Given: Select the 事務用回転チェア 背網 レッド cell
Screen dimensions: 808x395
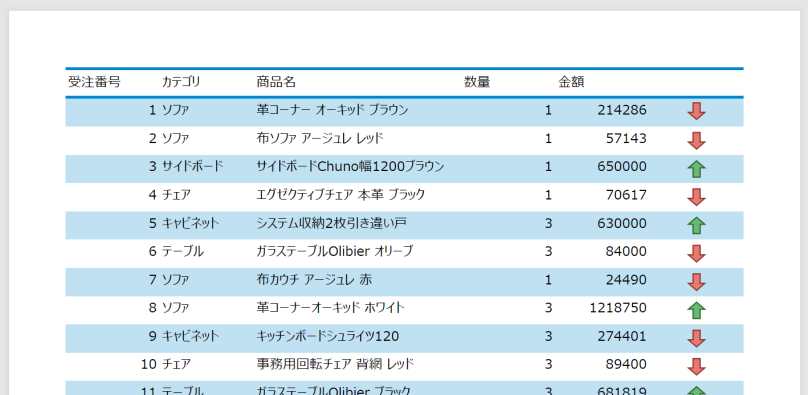Looking at the screenshot, I should tap(335, 365).
